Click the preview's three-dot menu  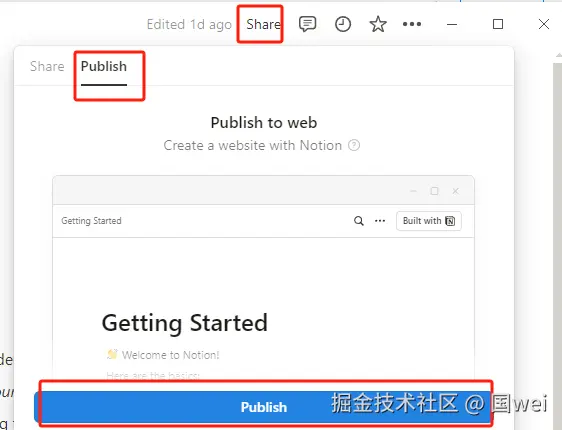pos(380,221)
